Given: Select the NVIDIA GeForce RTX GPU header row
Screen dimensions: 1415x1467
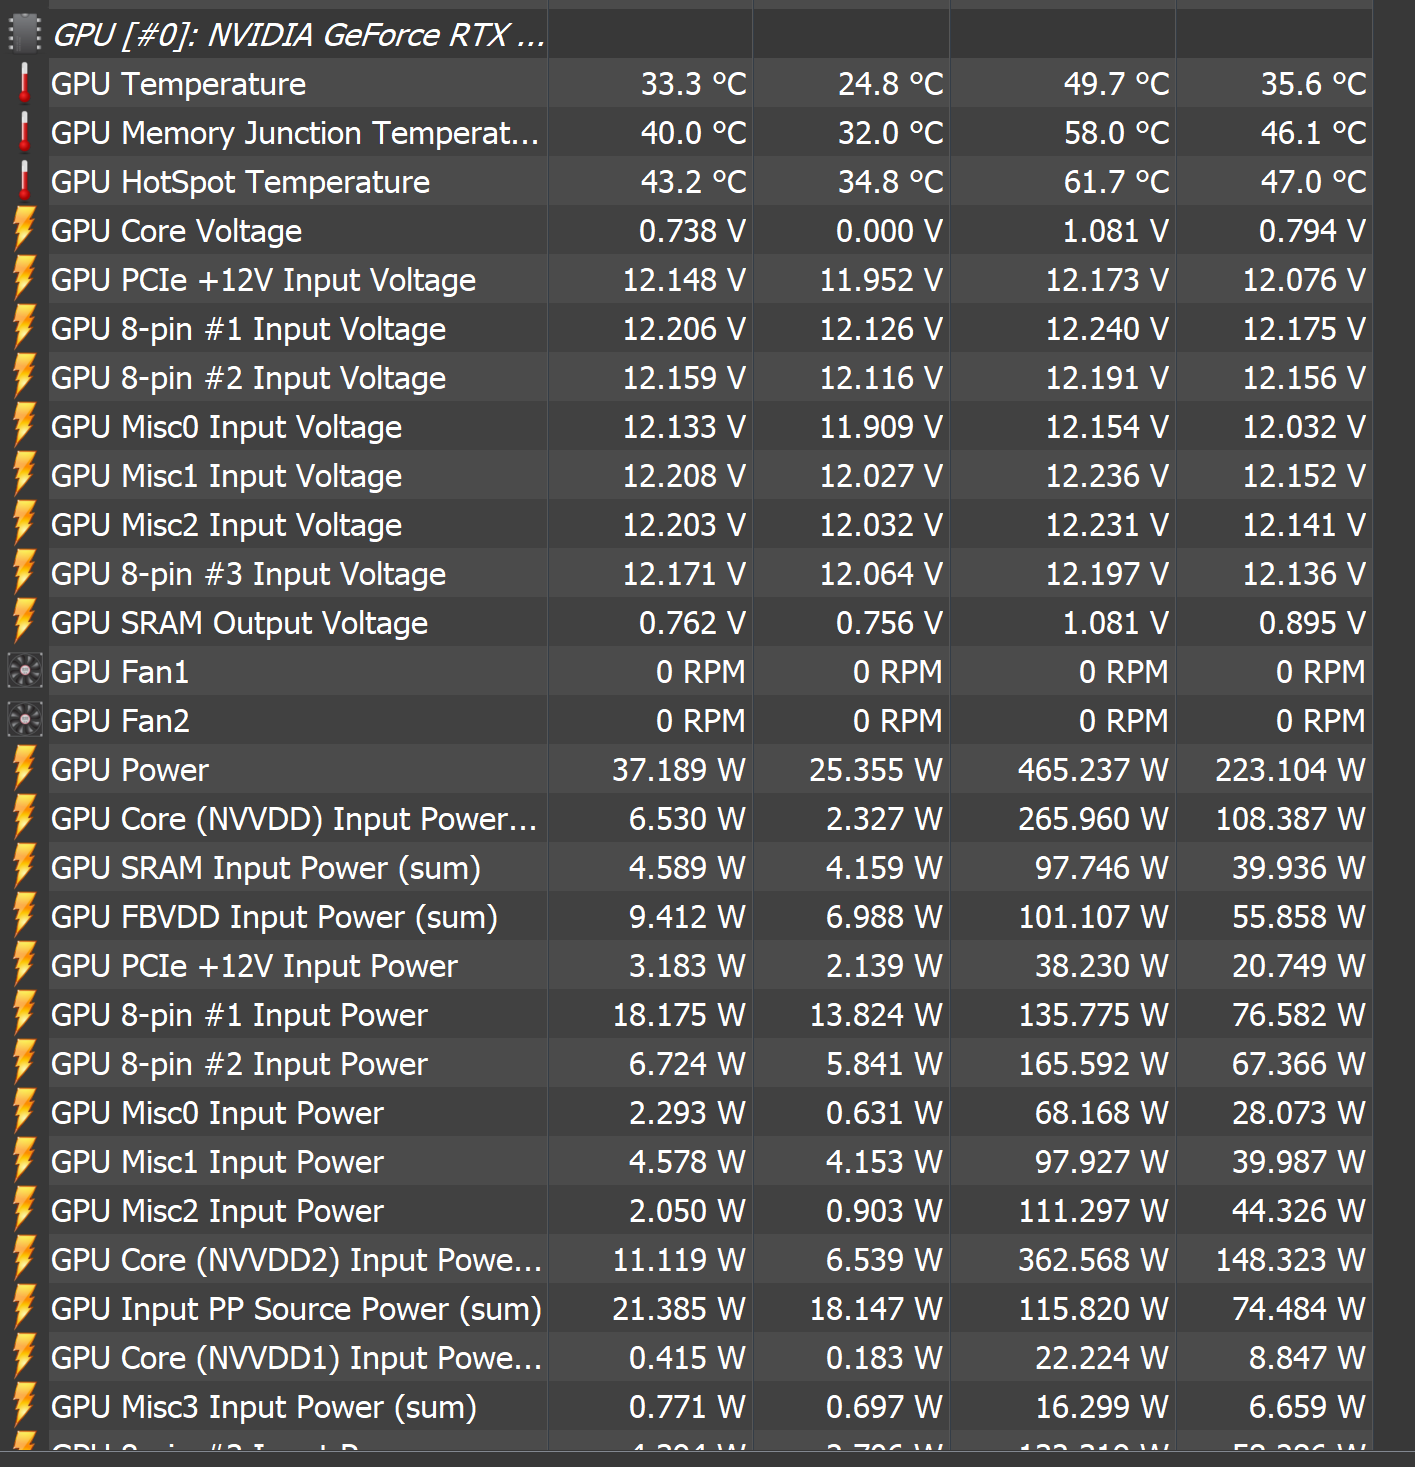Looking at the screenshot, I should 298,35.
